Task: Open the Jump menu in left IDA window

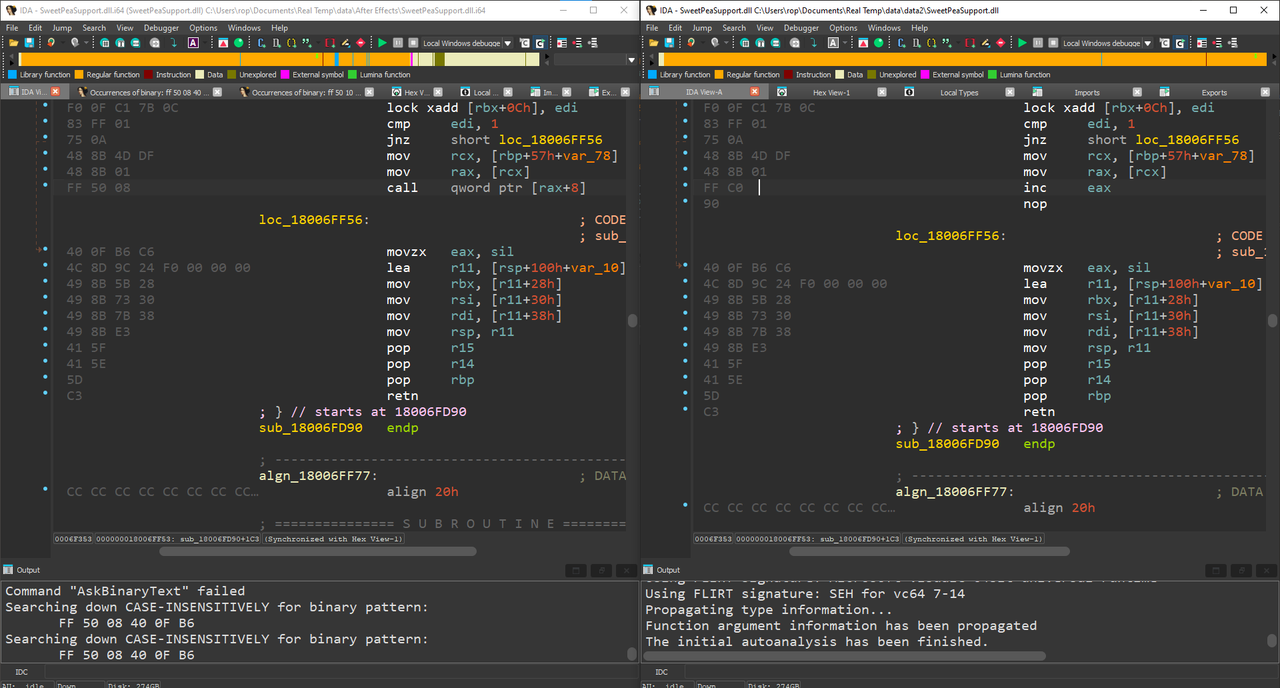Action: [62, 28]
